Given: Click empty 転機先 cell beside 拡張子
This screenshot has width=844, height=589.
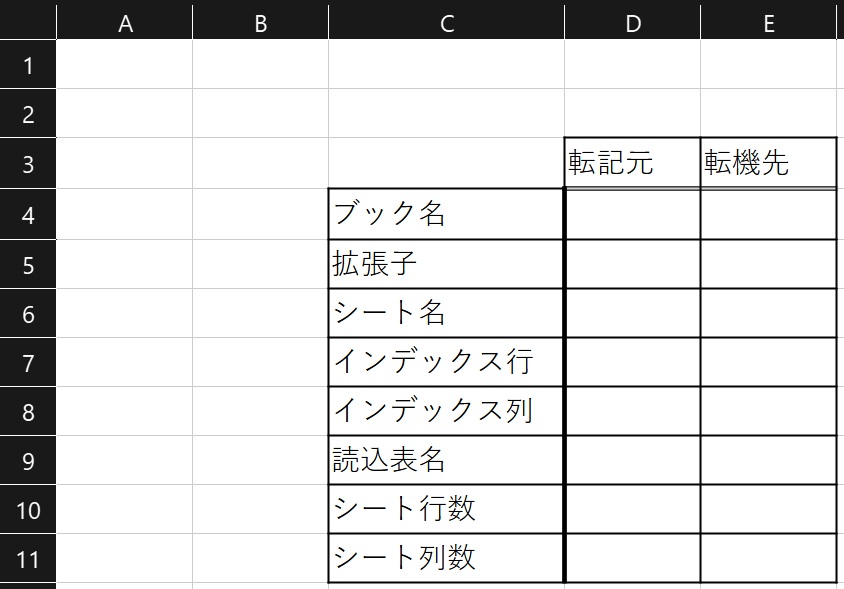Looking at the screenshot, I should [x=768, y=264].
